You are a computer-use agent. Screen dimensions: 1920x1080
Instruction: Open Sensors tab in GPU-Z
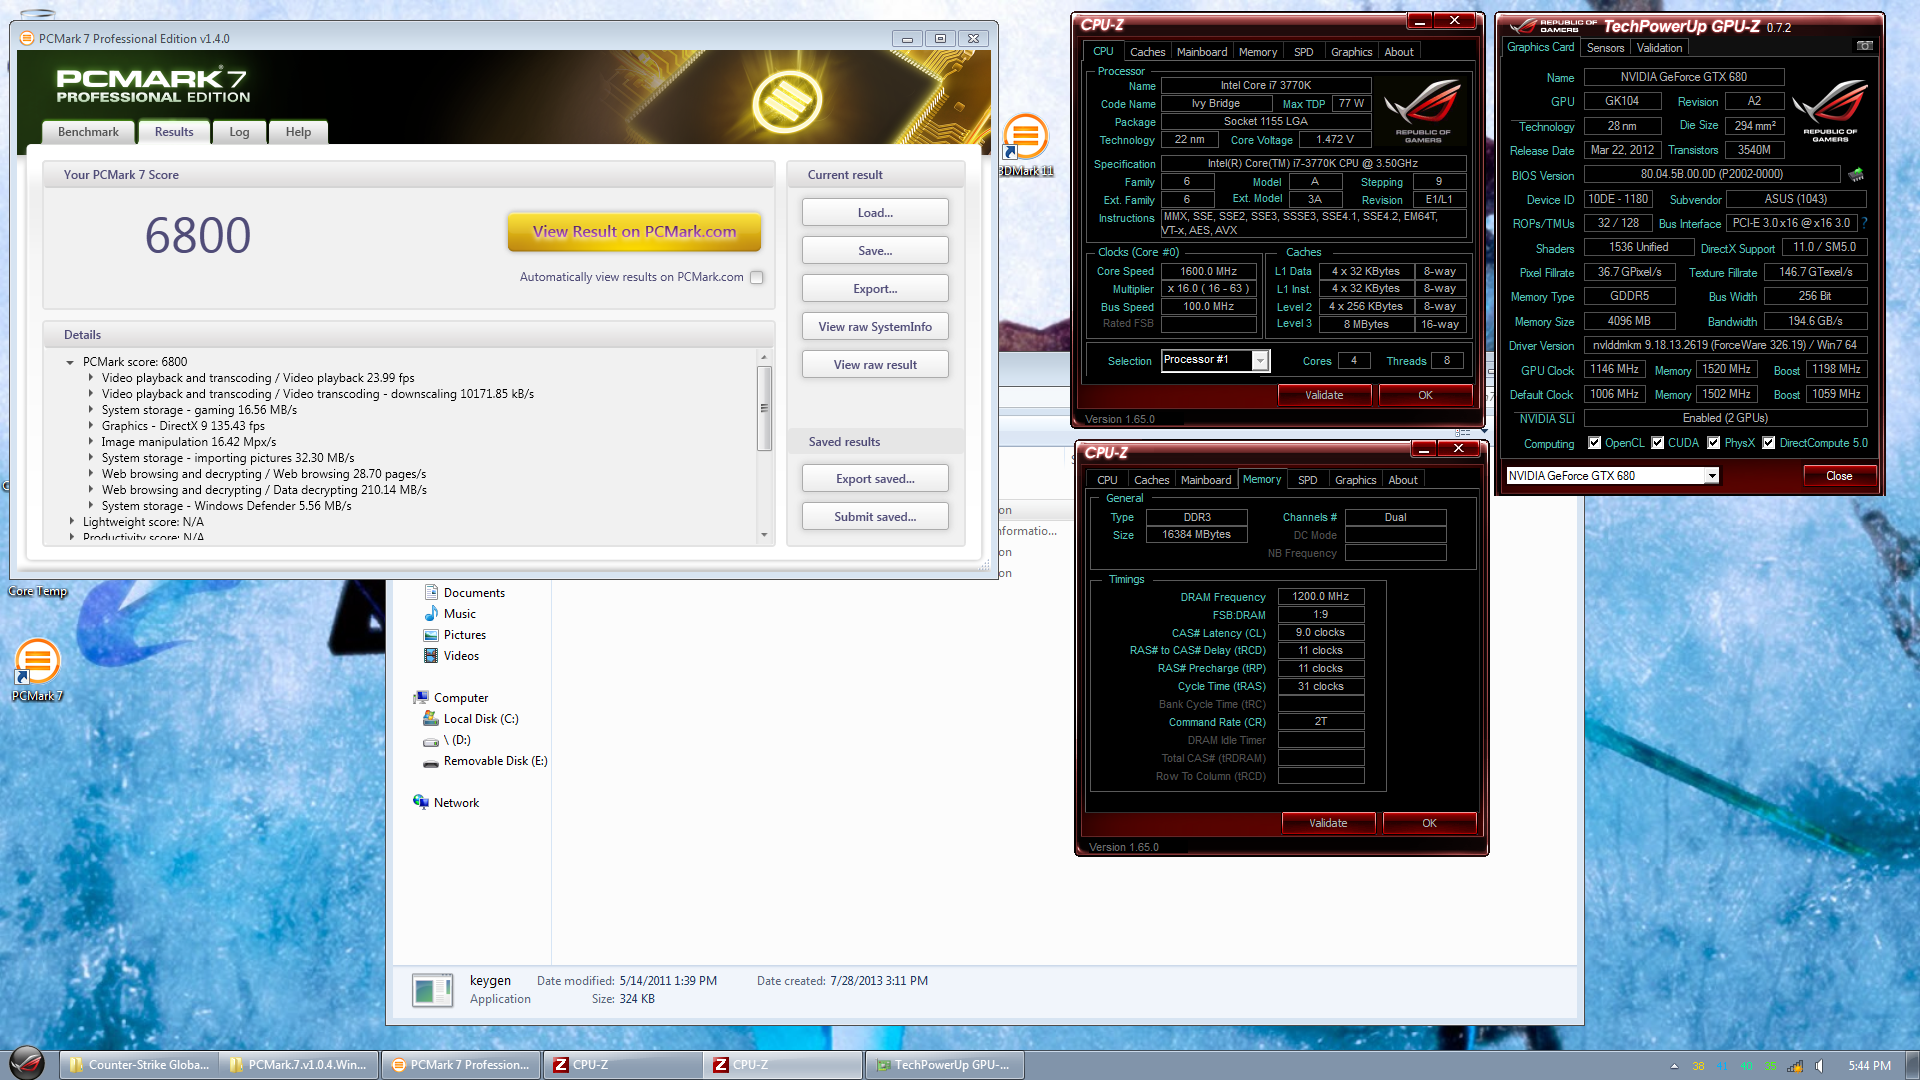1605,48
